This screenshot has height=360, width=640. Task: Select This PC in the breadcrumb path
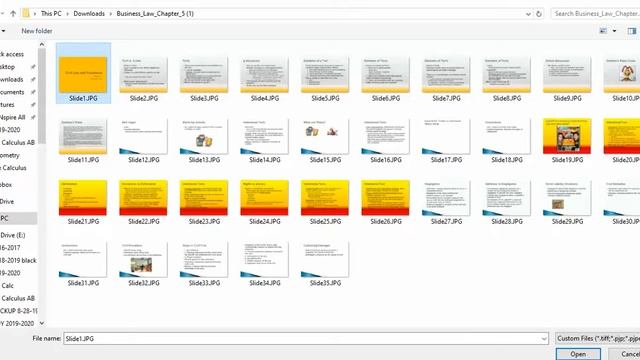coord(51,13)
